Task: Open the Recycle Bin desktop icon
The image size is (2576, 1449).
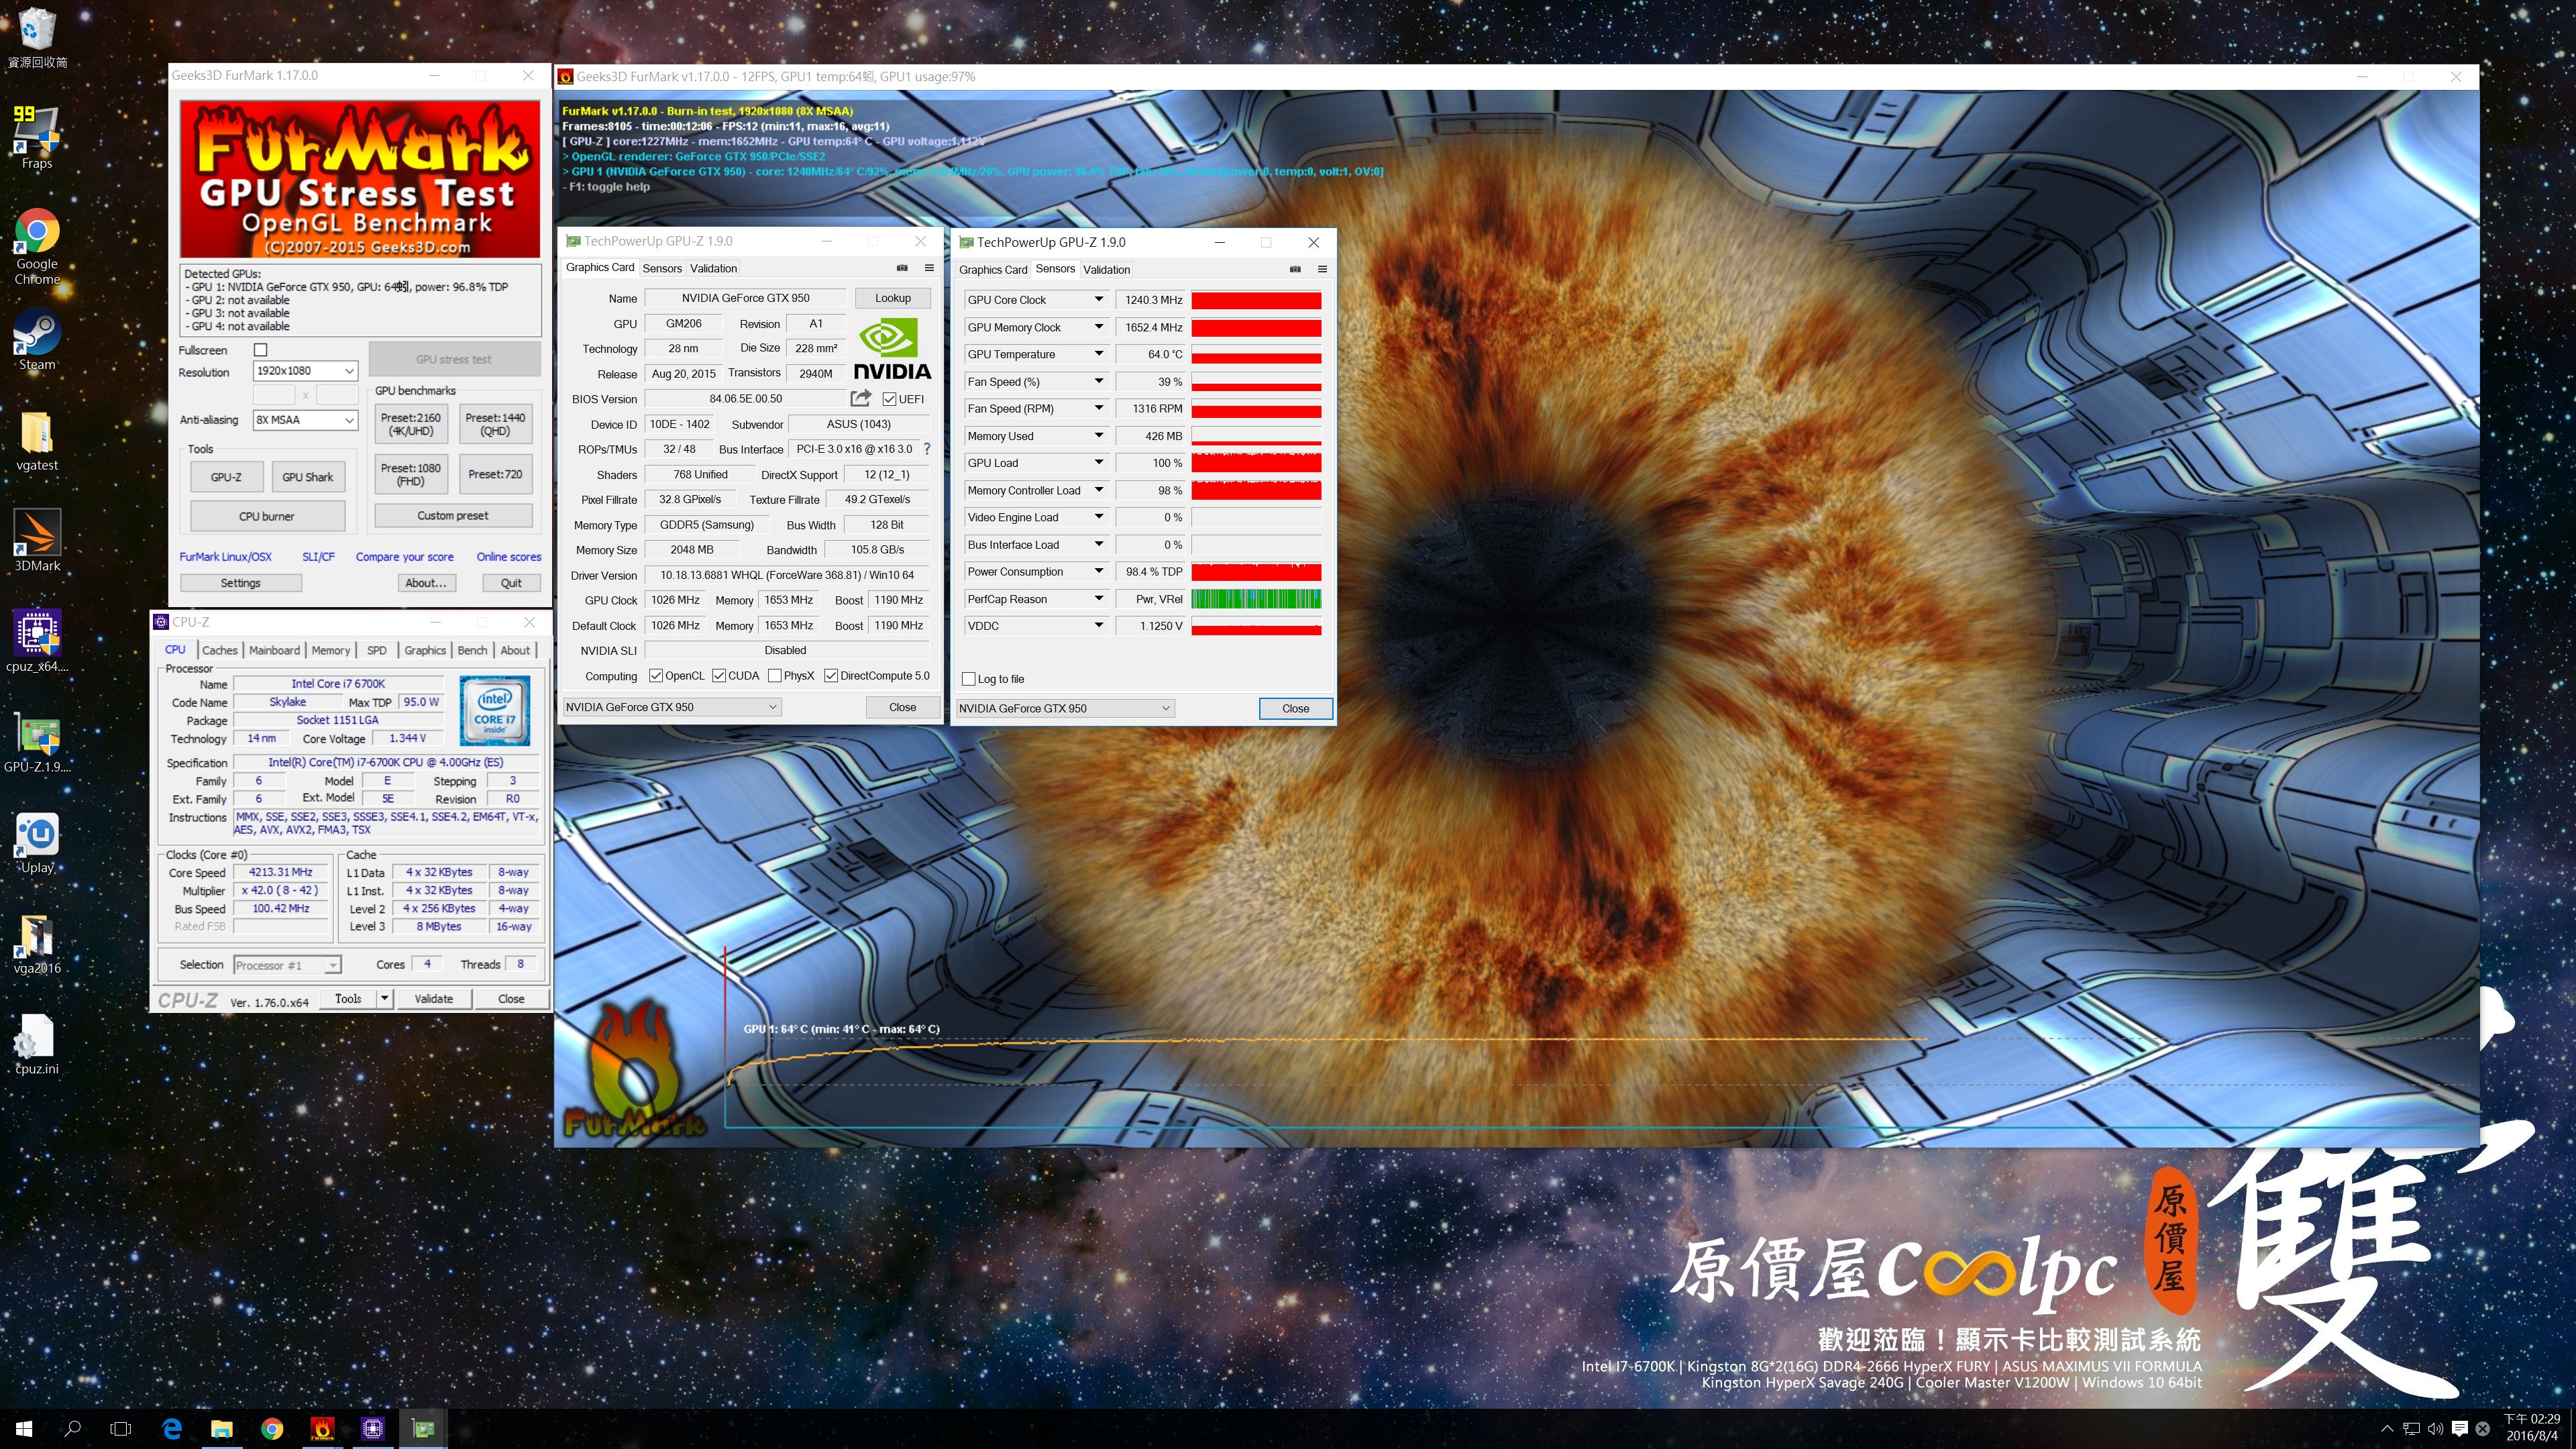Action: tap(37, 38)
